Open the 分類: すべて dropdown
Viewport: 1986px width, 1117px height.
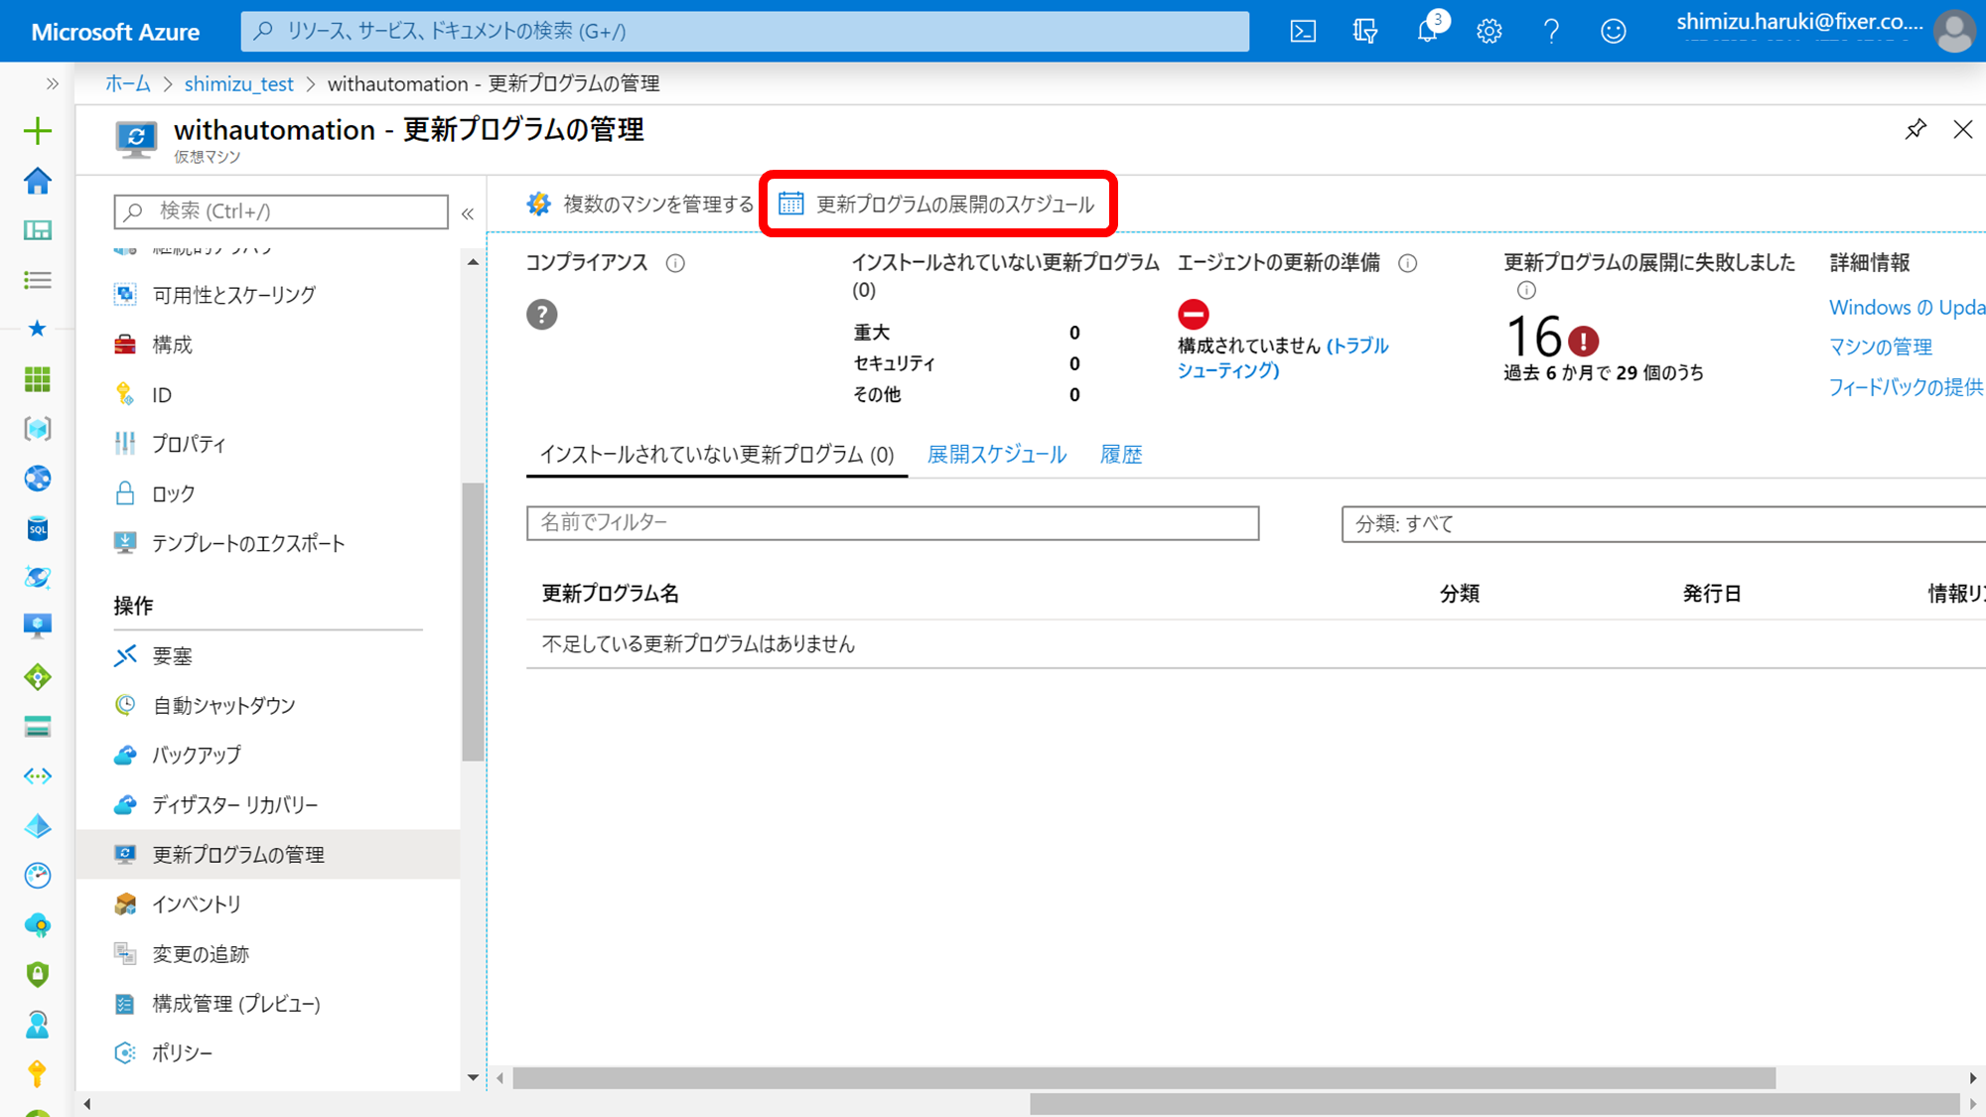1660,523
